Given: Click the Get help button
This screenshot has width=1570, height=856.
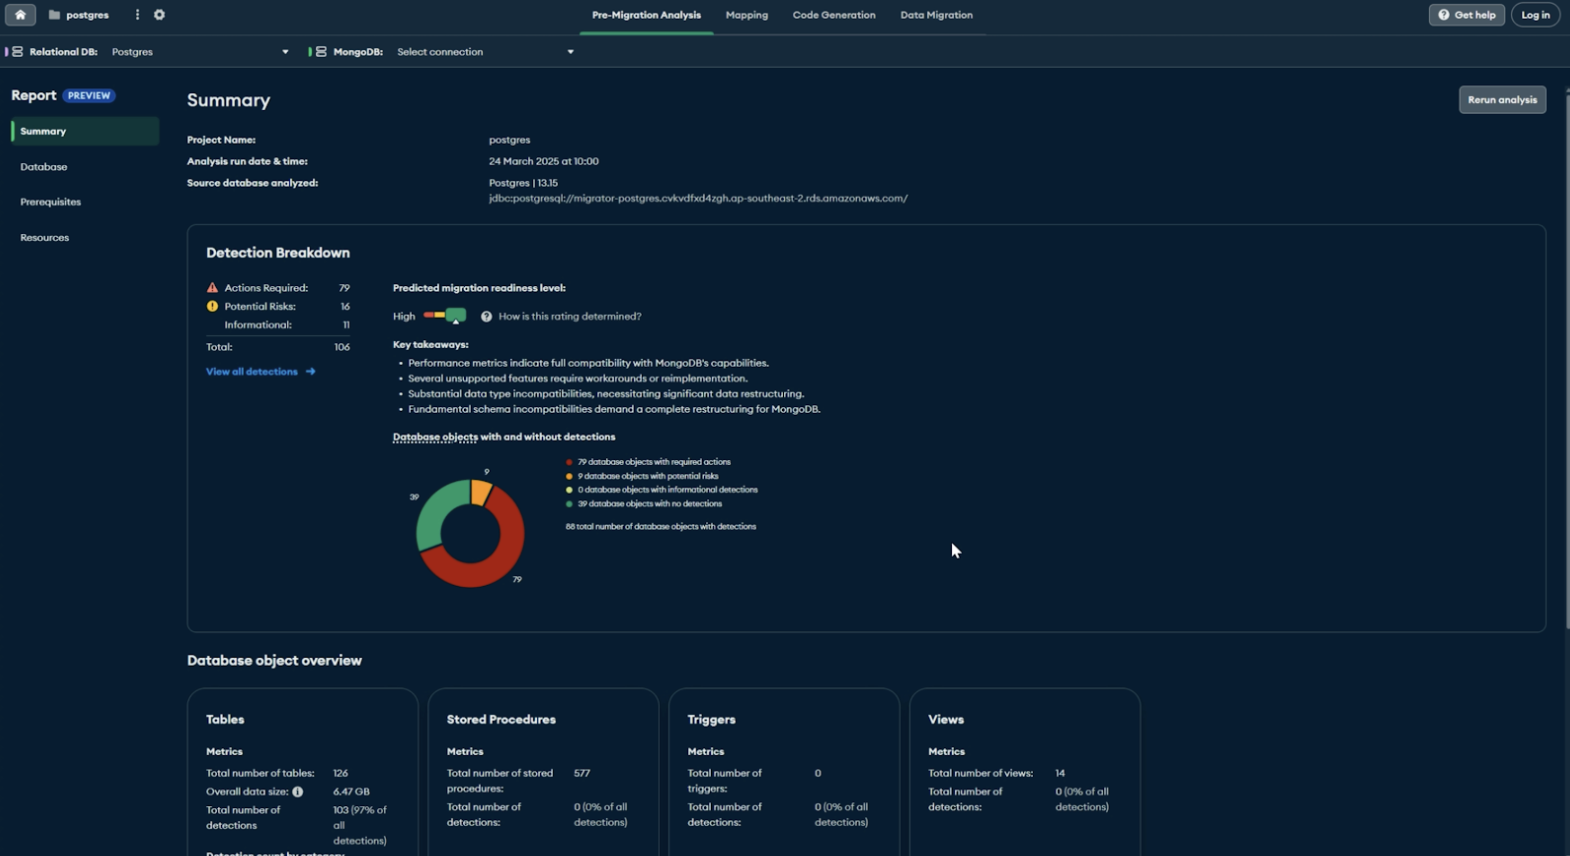Looking at the screenshot, I should coord(1466,15).
